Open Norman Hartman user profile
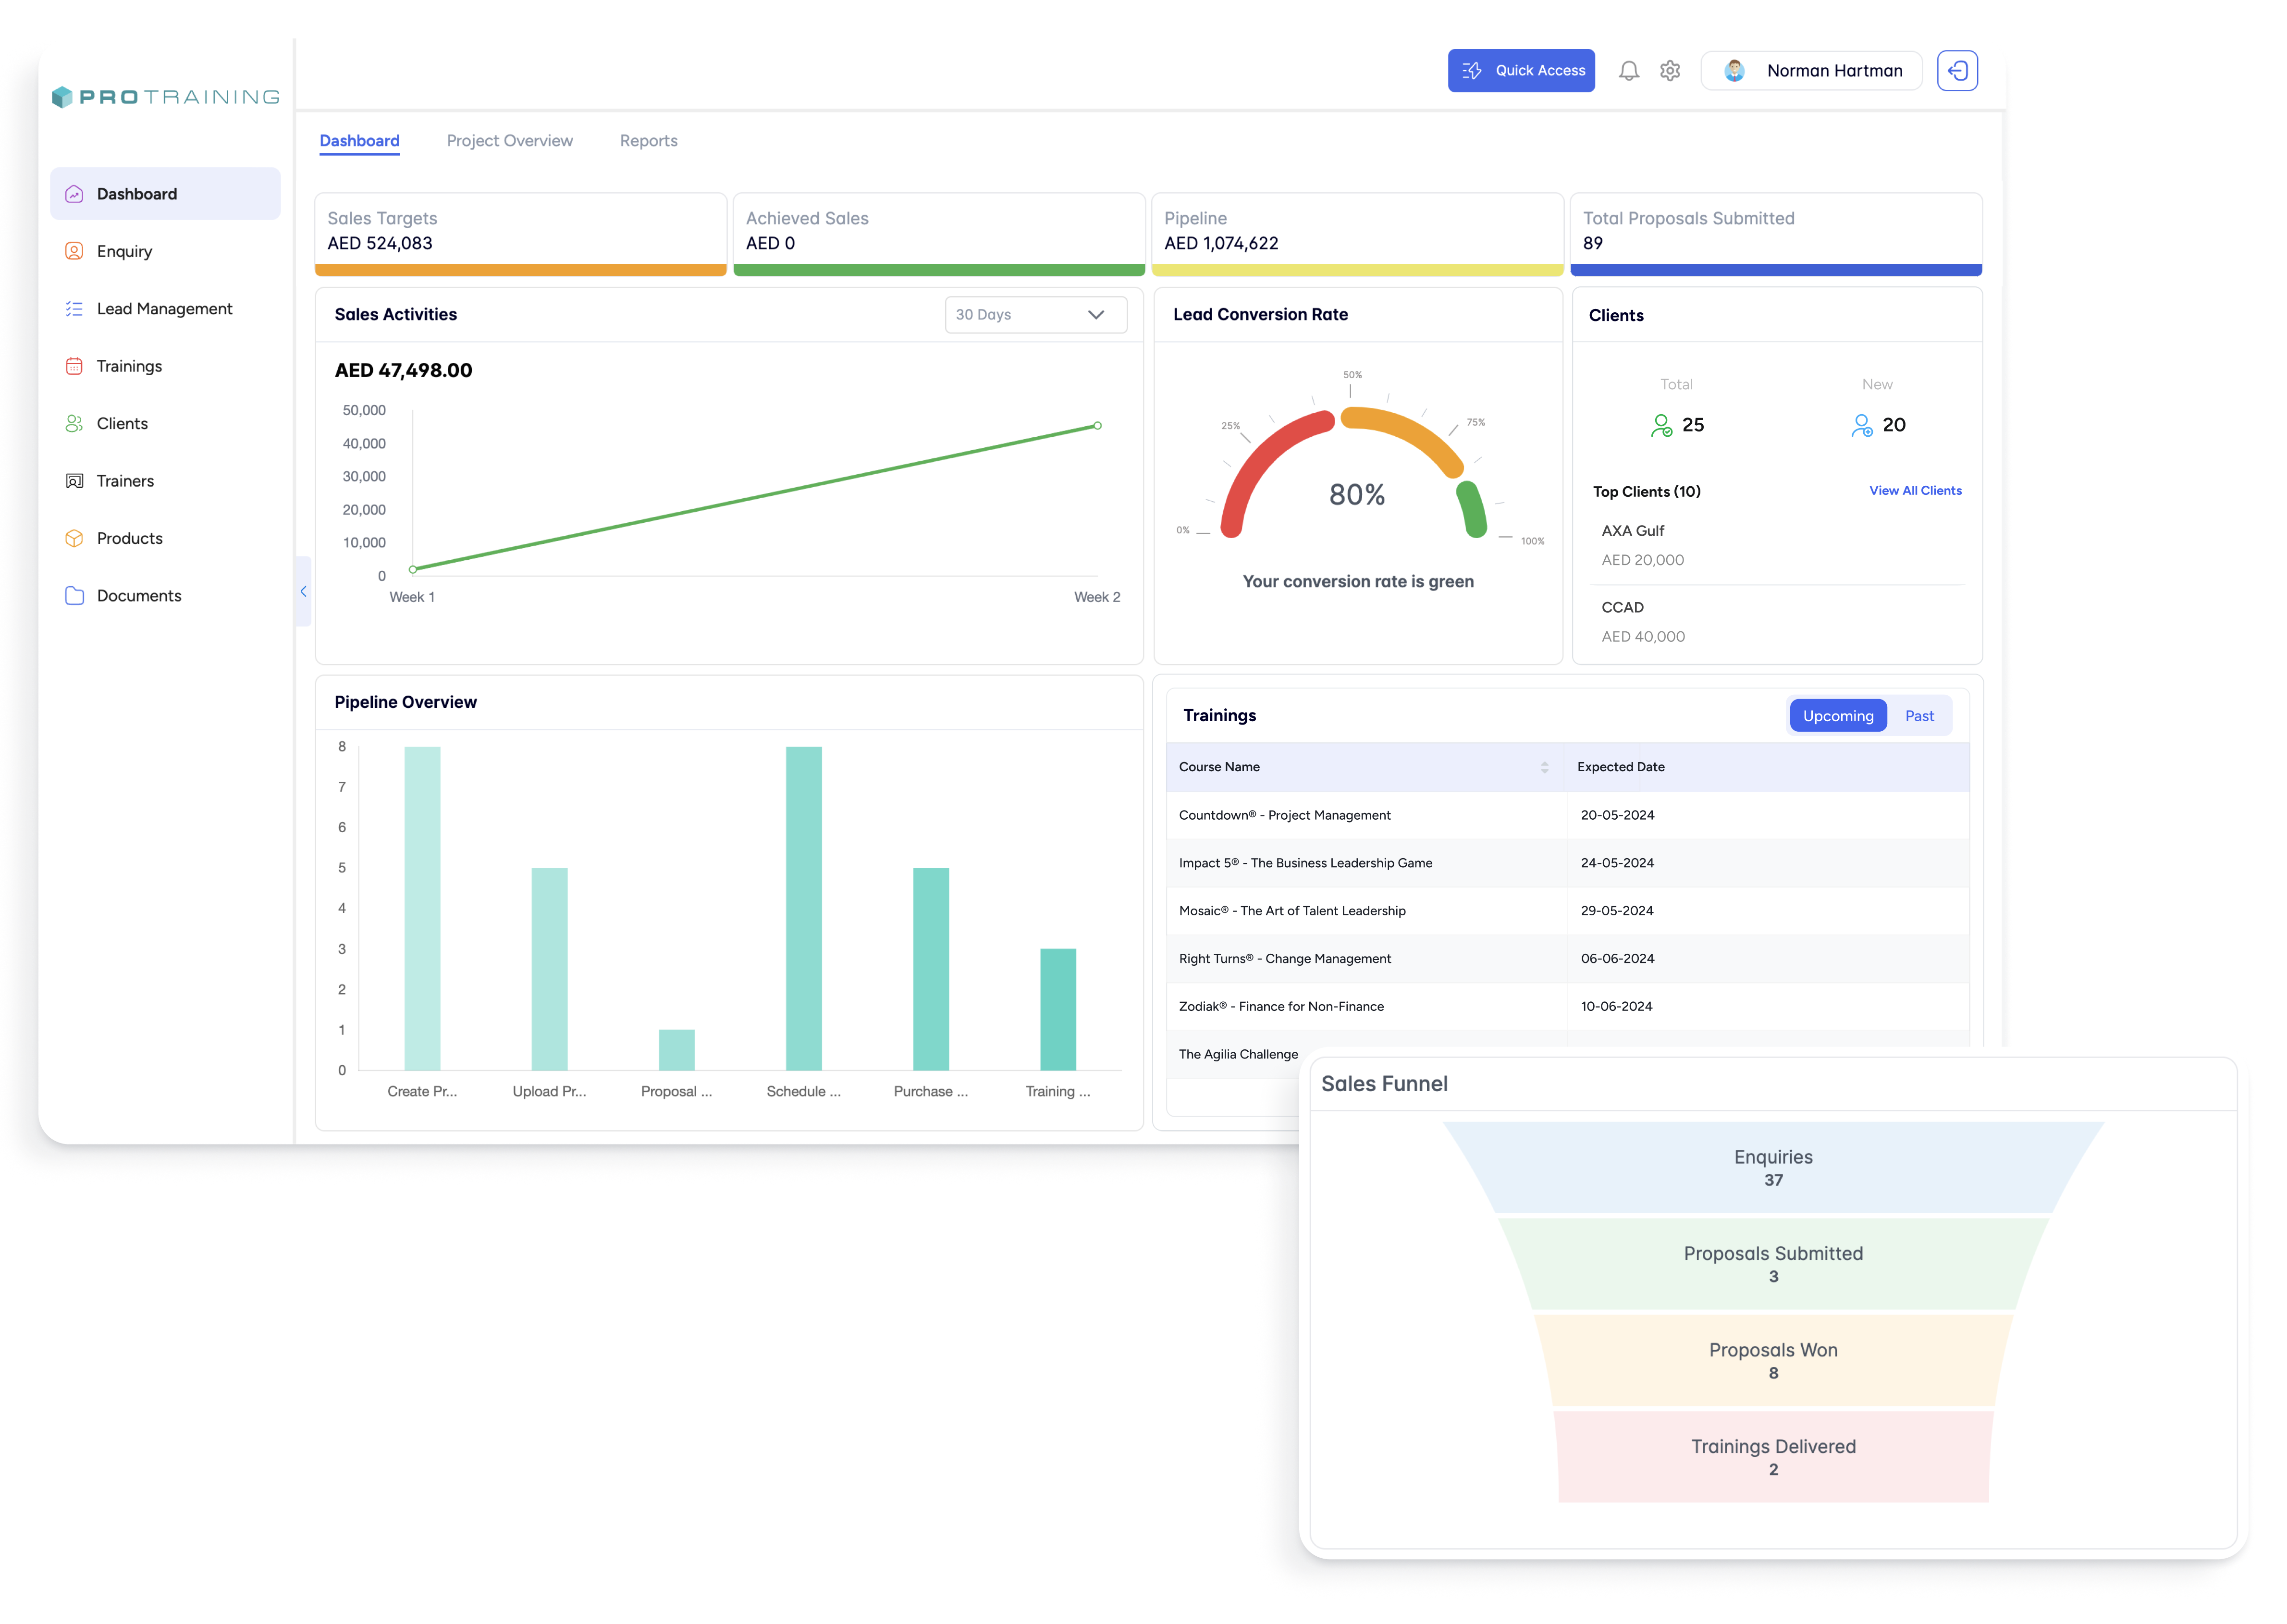This screenshot has height=1624, width=2287. pyautogui.click(x=1811, y=71)
